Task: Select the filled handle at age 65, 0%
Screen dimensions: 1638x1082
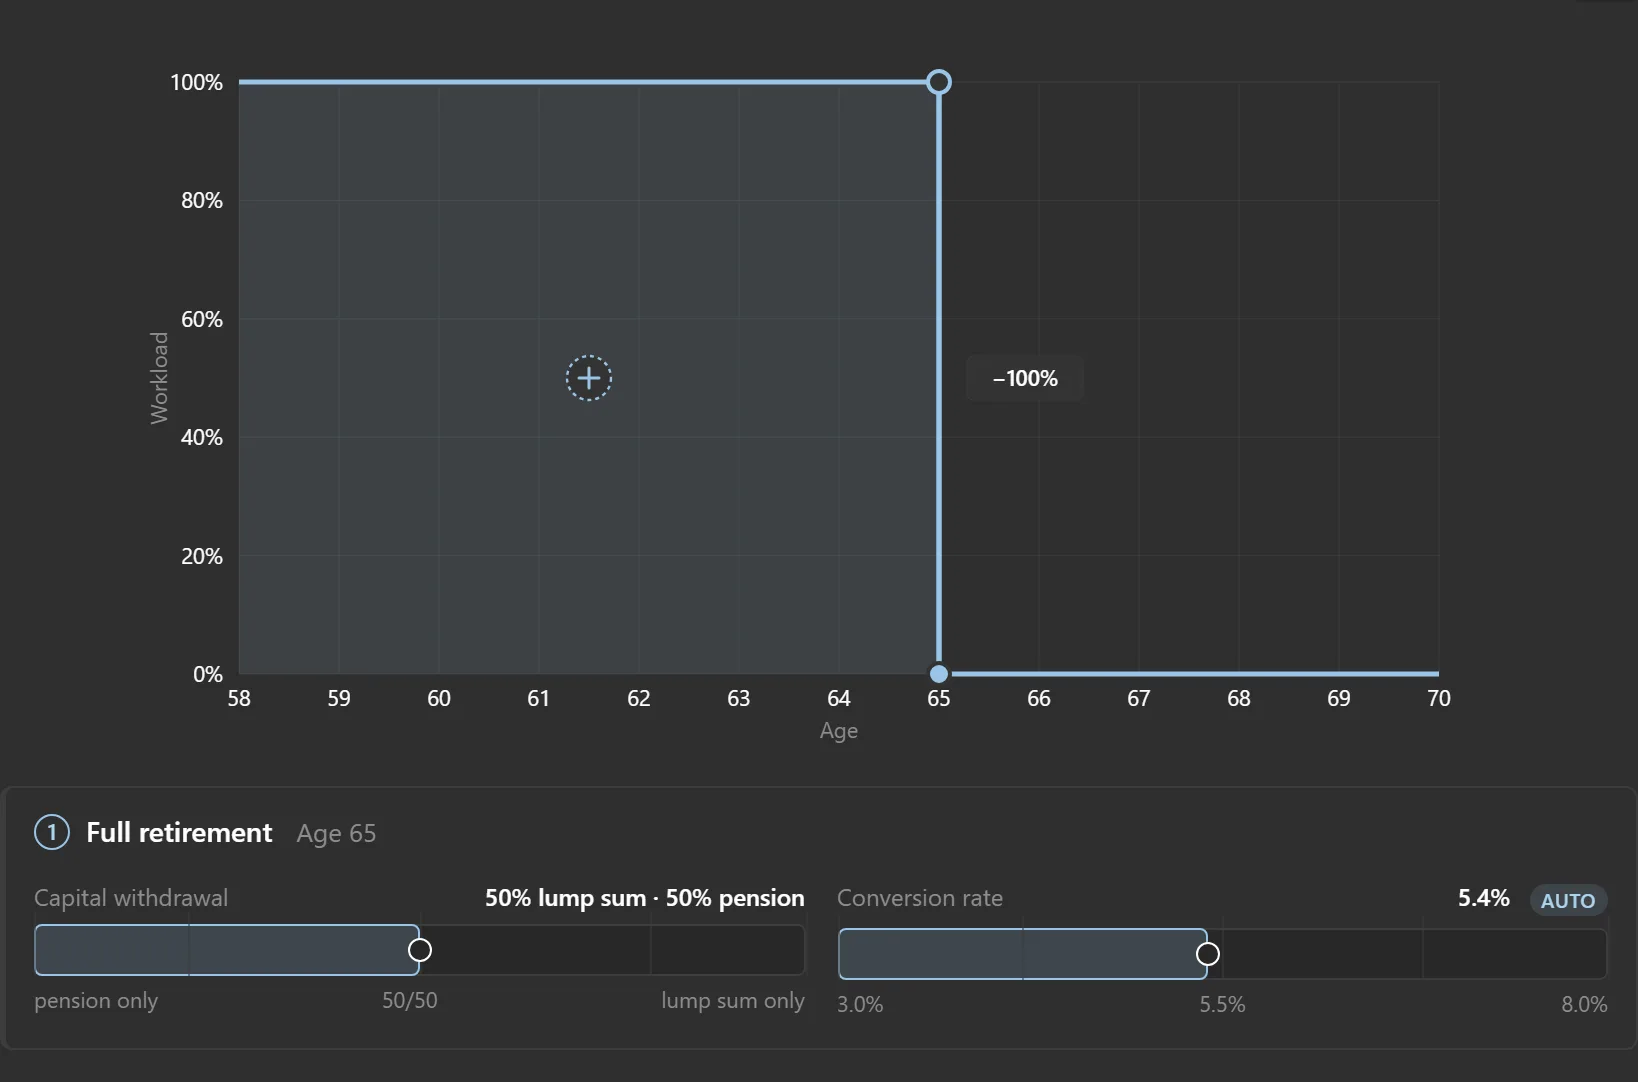Action: point(938,674)
